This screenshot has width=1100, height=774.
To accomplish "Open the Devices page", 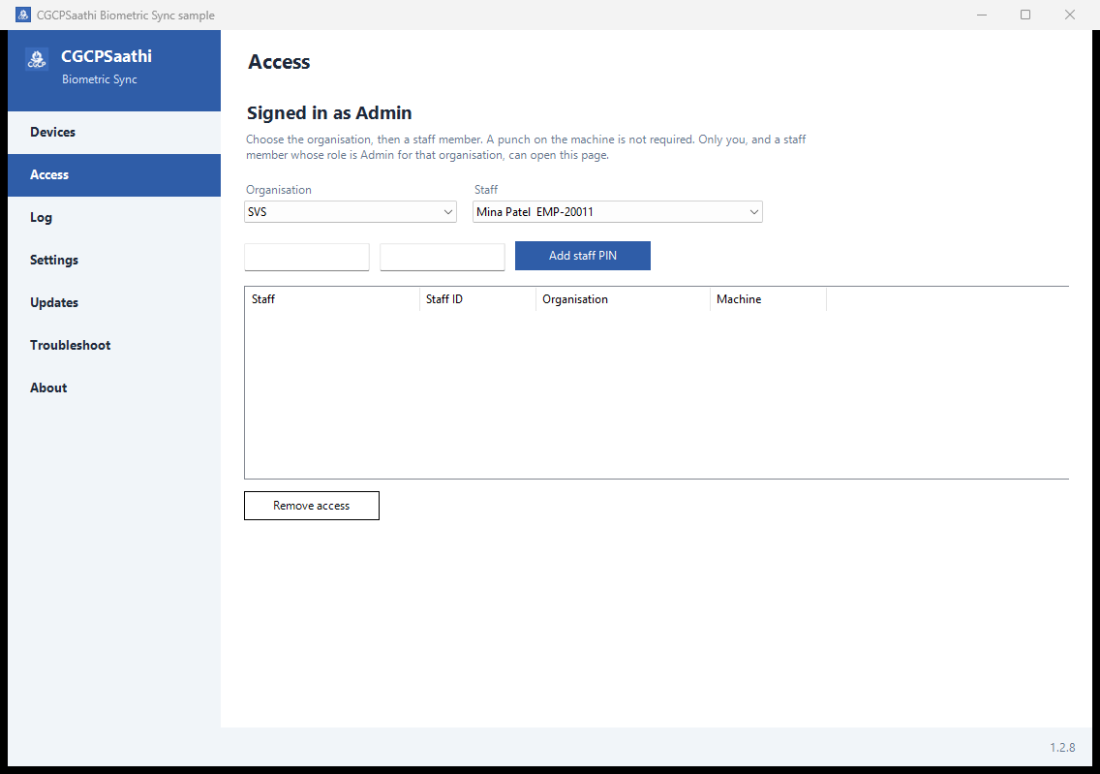I will pos(114,132).
